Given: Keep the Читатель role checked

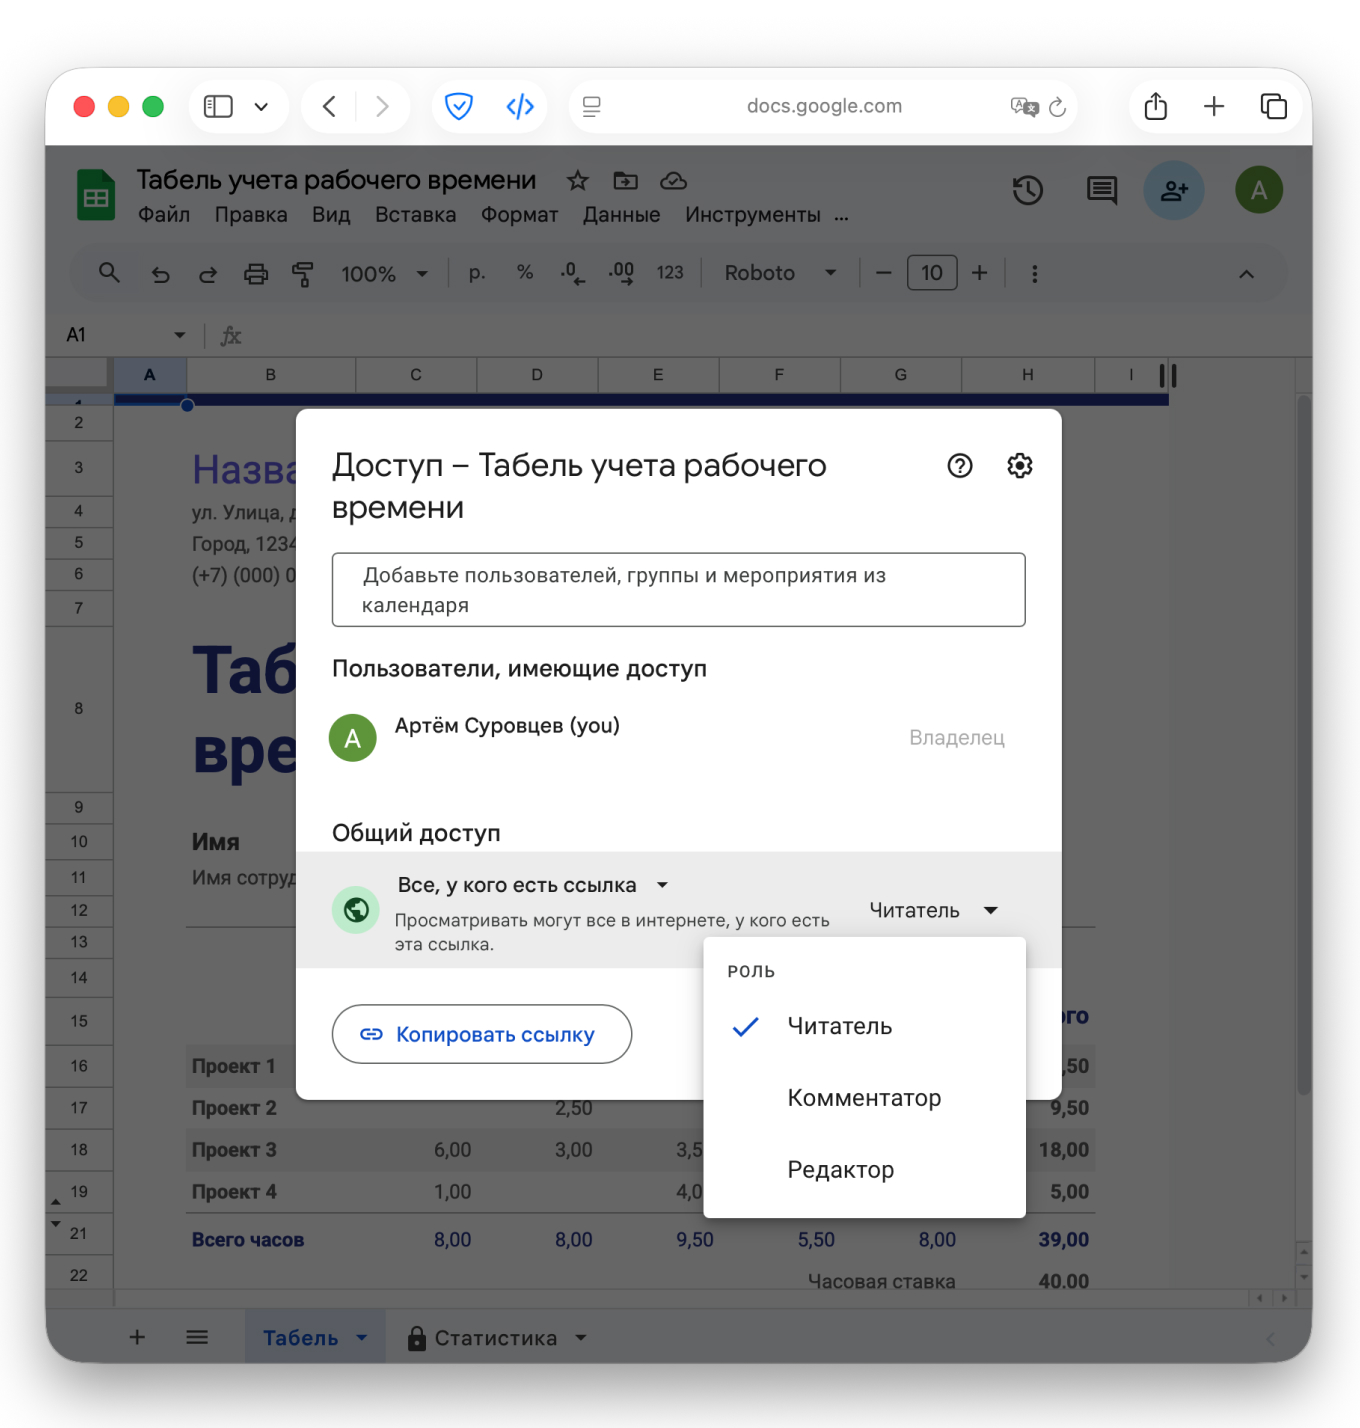Looking at the screenshot, I should click(x=839, y=1025).
